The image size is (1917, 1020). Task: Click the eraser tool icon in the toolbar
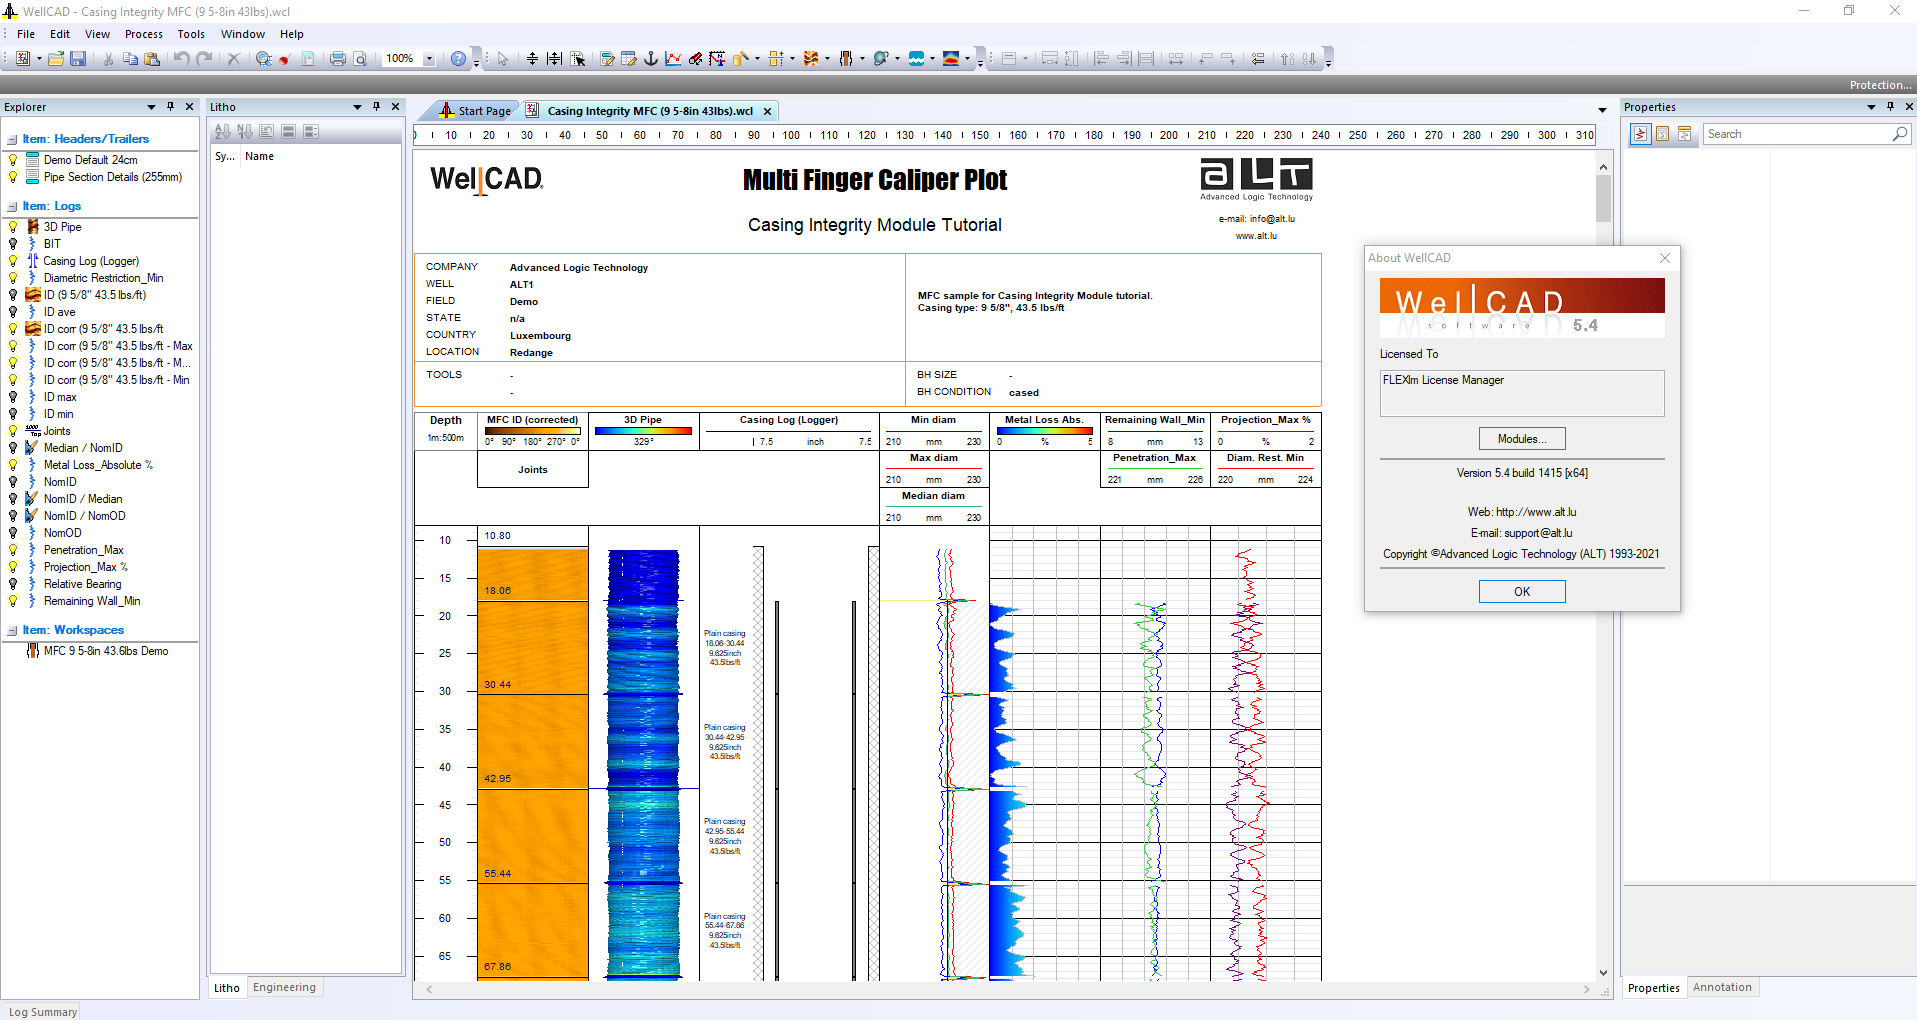coord(695,59)
